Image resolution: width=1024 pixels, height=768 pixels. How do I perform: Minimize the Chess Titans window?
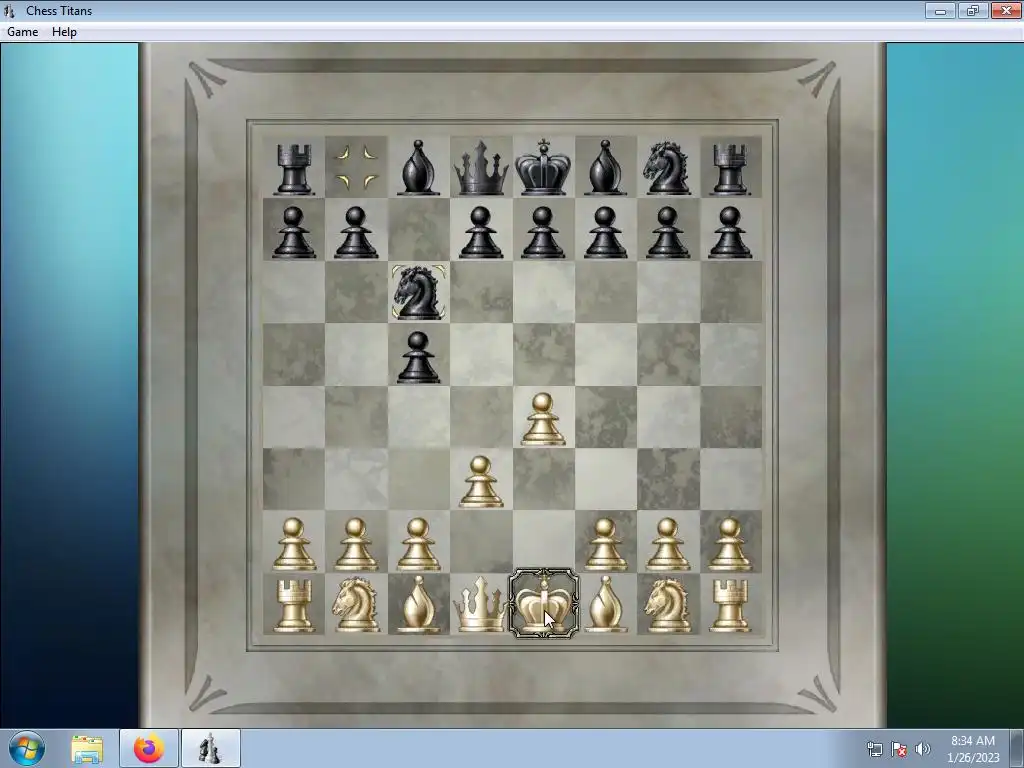940,10
